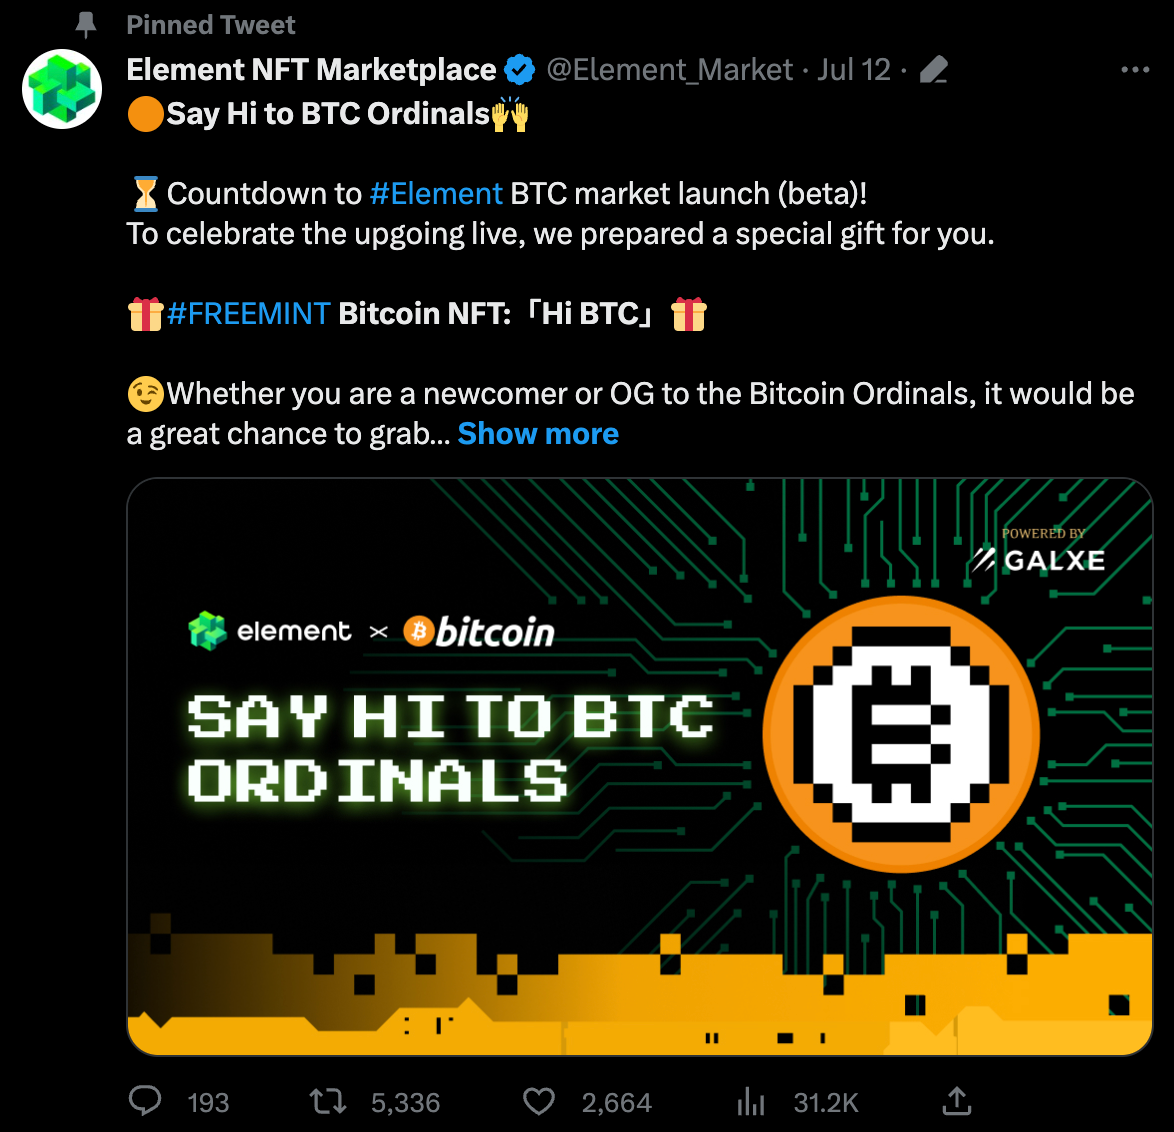Open the #Element hashtag link
Image resolution: width=1174 pixels, height=1132 pixels.
pyautogui.click(x=436, y=194)
